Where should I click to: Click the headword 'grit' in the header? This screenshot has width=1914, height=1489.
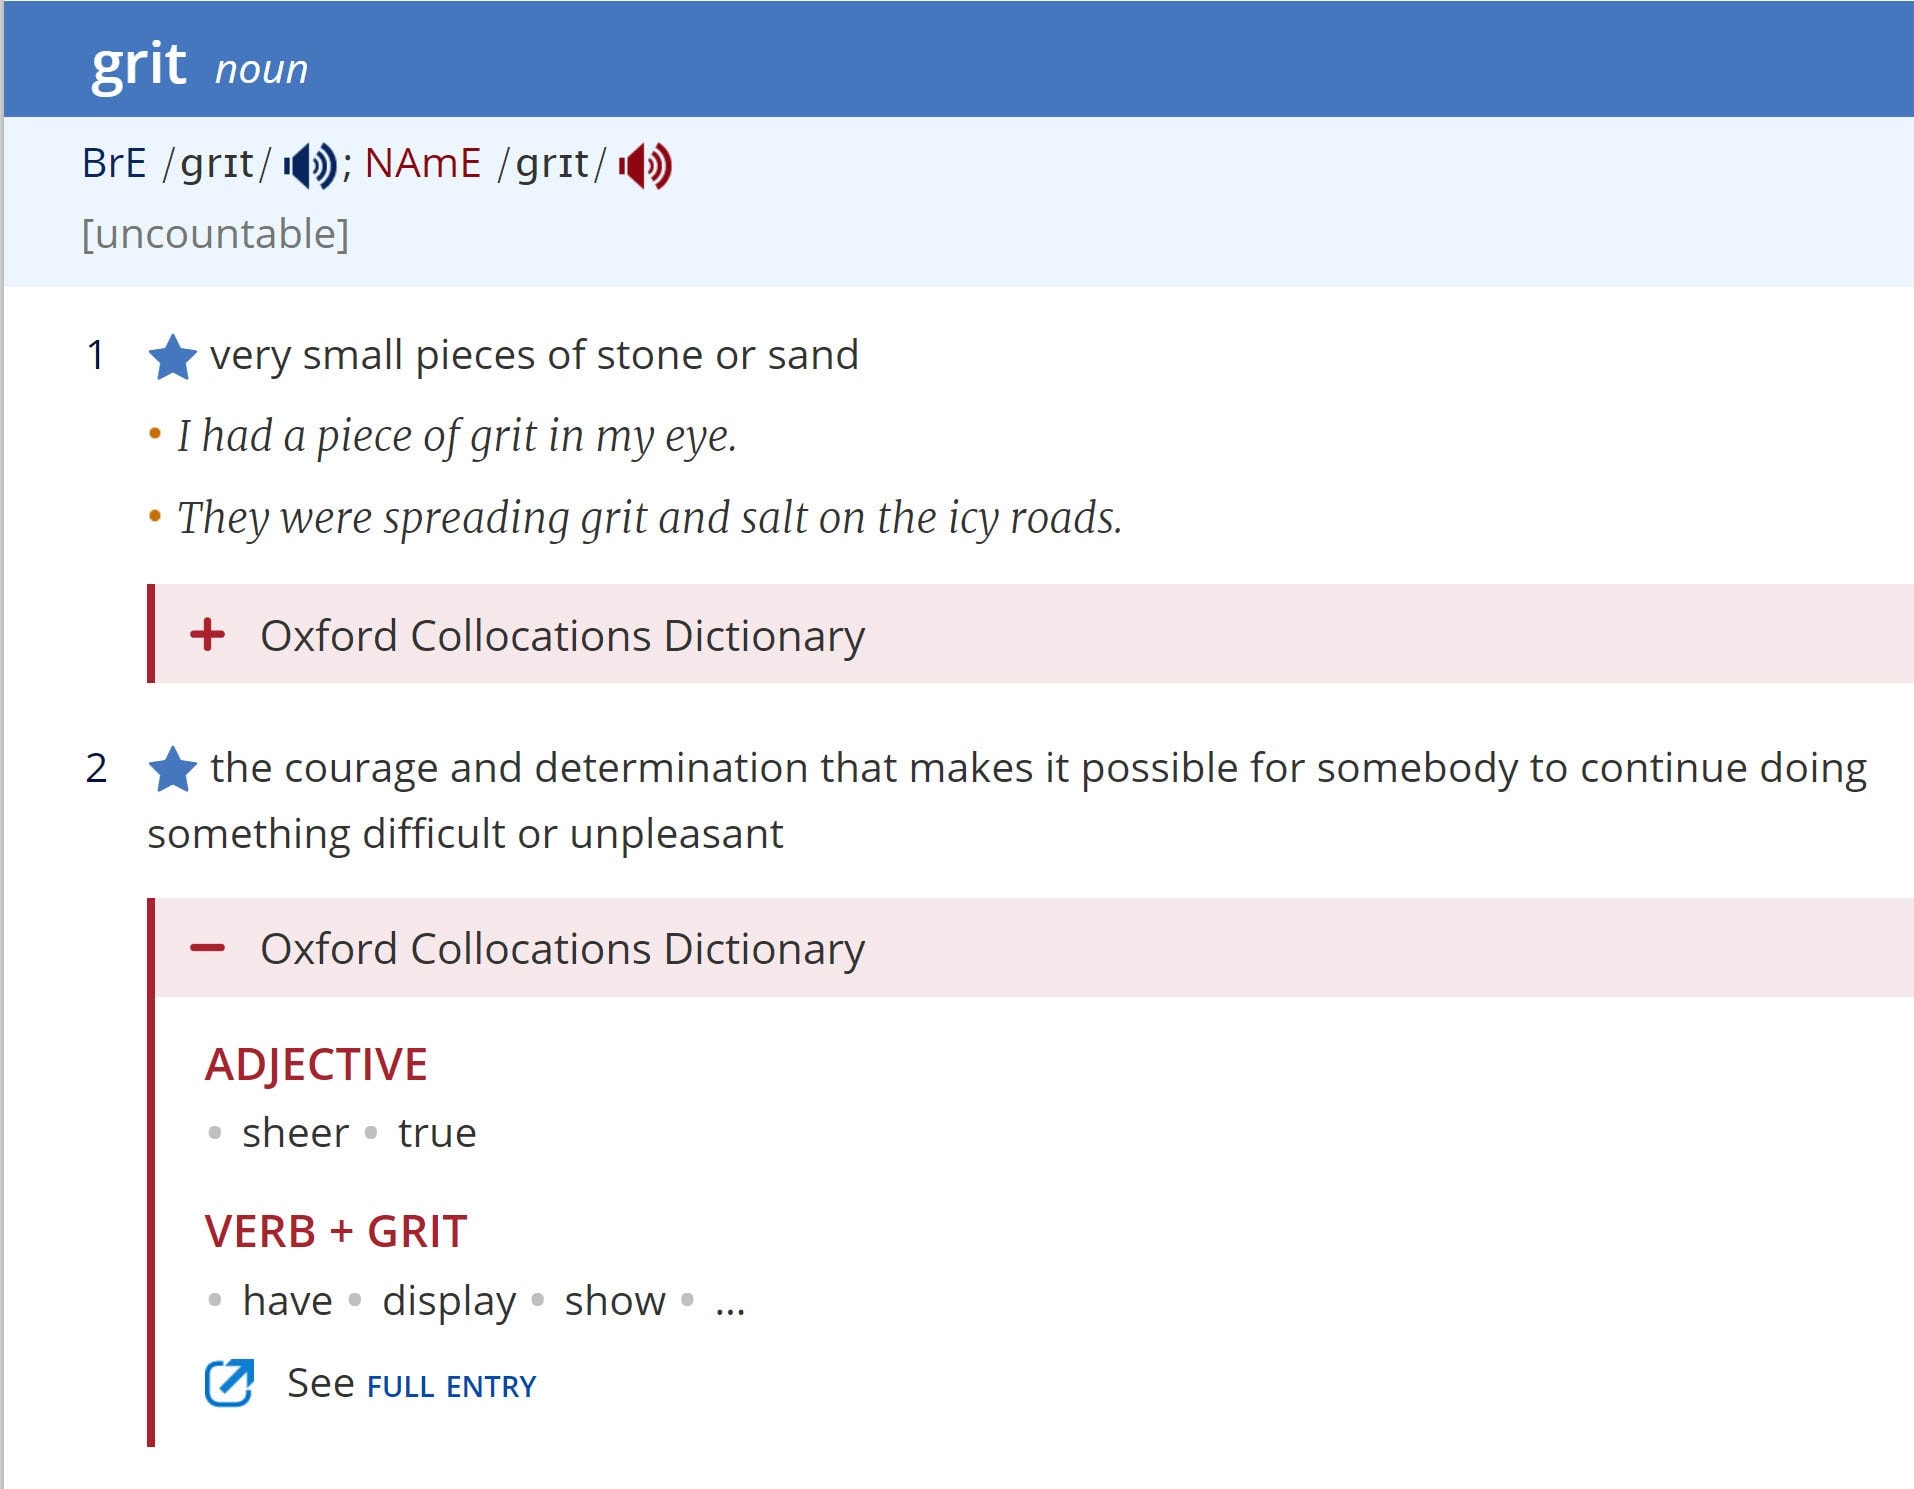coord(138,65)
